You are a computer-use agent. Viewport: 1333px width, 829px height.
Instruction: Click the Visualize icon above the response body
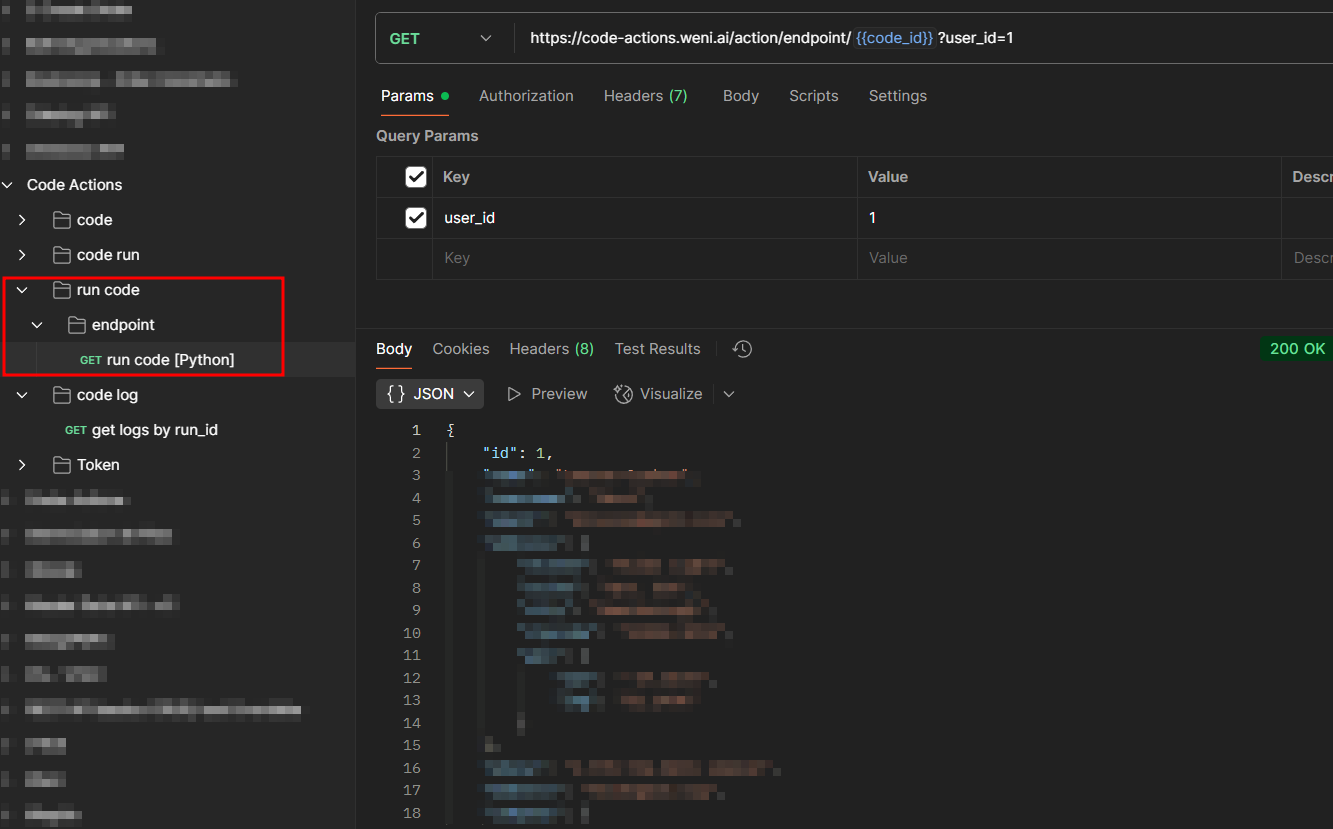click(622, 393)
